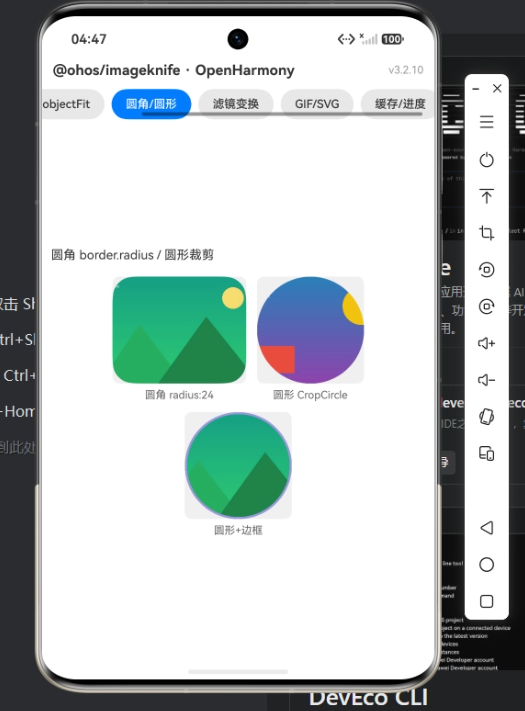Click the @ohos/imageknife · OpenHarmony title
The height and width of the screenshot is (711, 525).
click(174, 70)
